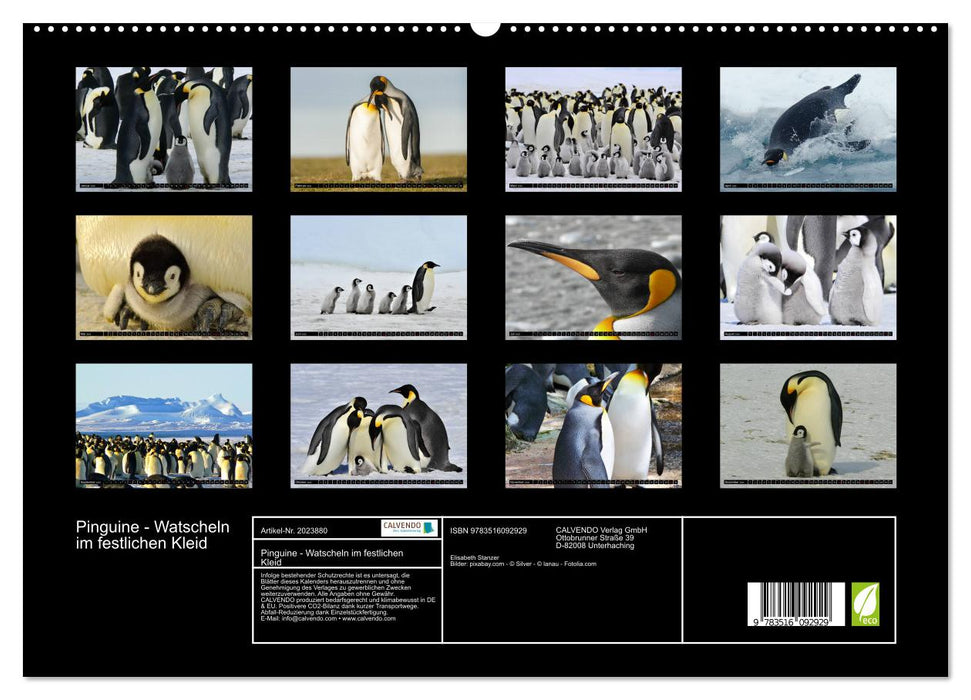Select the diving penguin in water thumbnail
This screenshot has width=971, height=700.
coord(806,132)
